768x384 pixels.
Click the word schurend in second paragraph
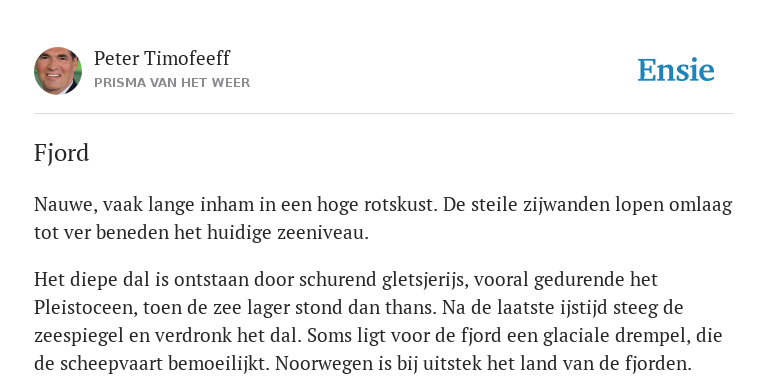pos(337,280)
